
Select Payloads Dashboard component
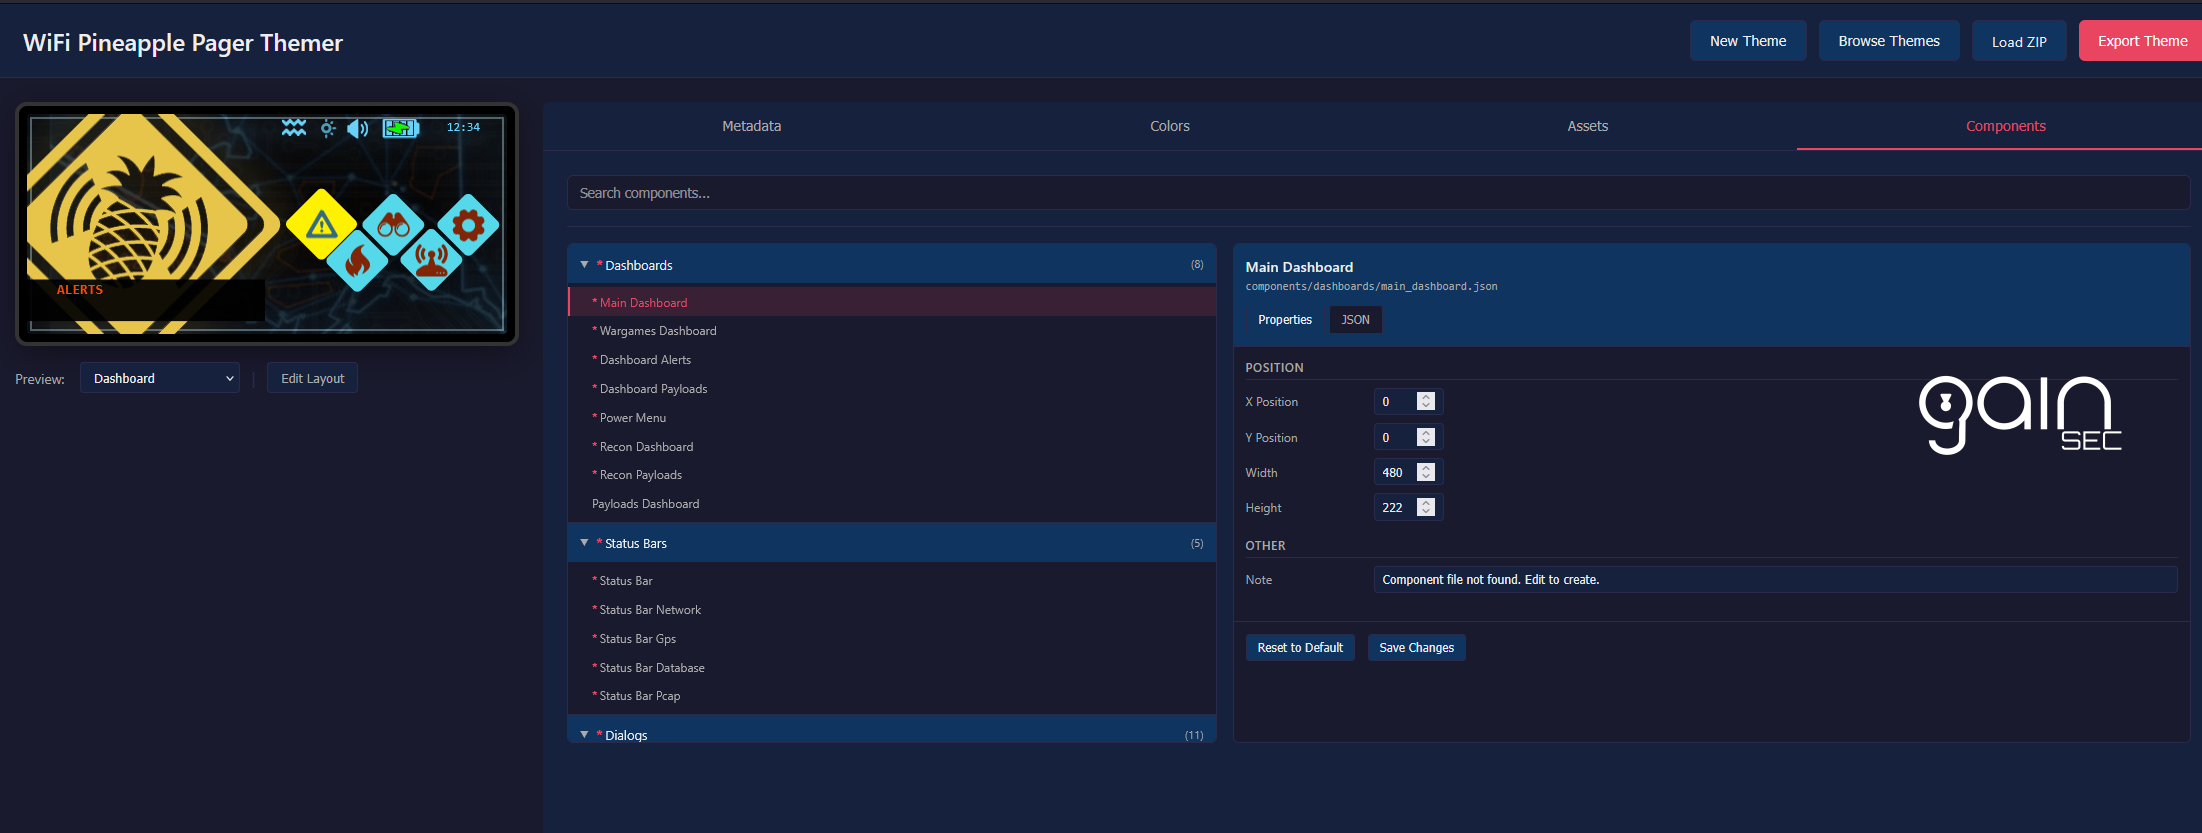pos(892,504)
